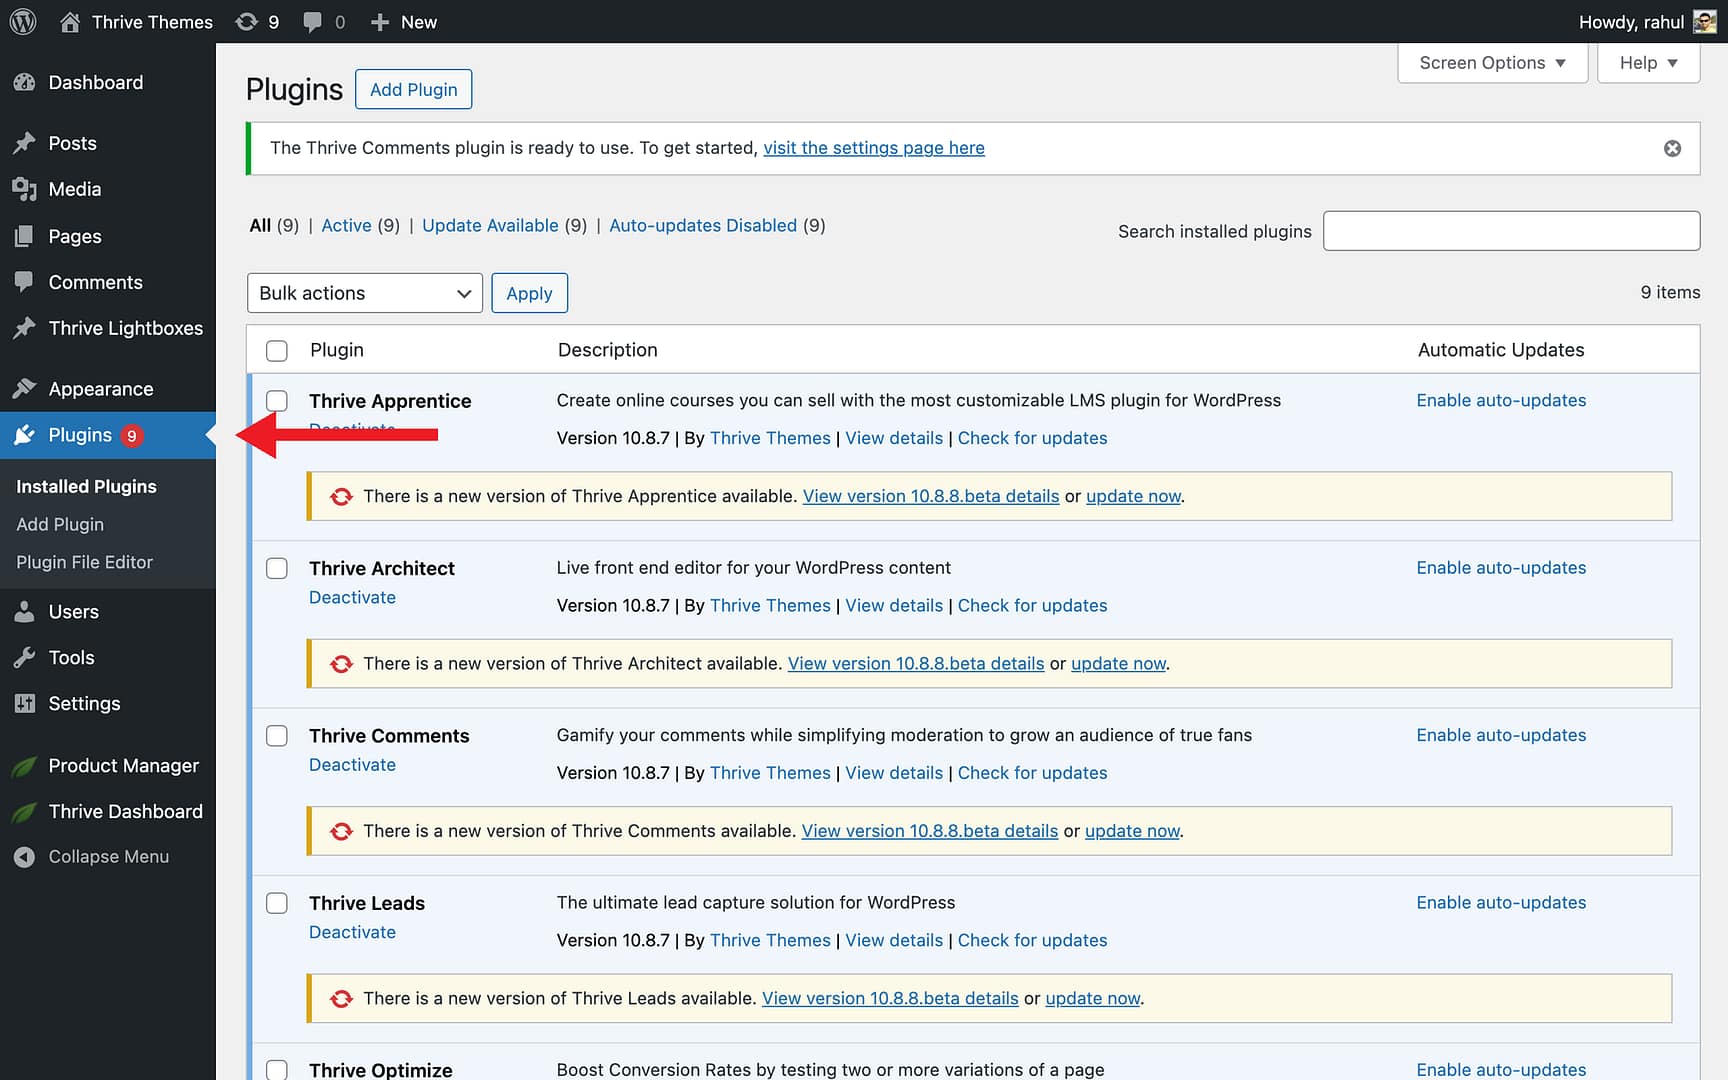Click the search installed plugins field

[1511, 230]
